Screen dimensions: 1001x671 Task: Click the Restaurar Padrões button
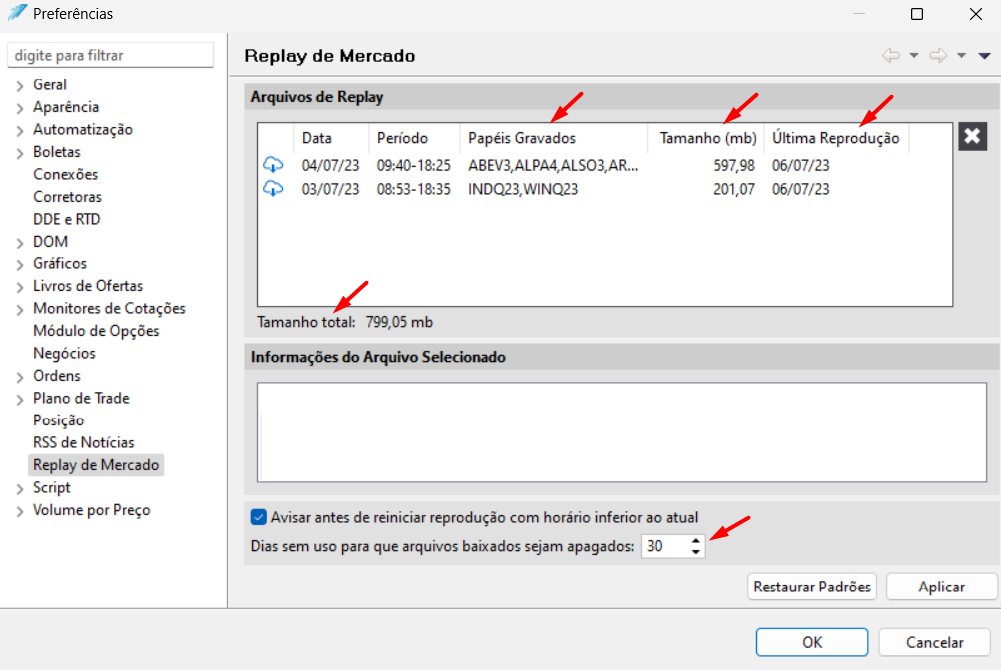pos(811,587)
